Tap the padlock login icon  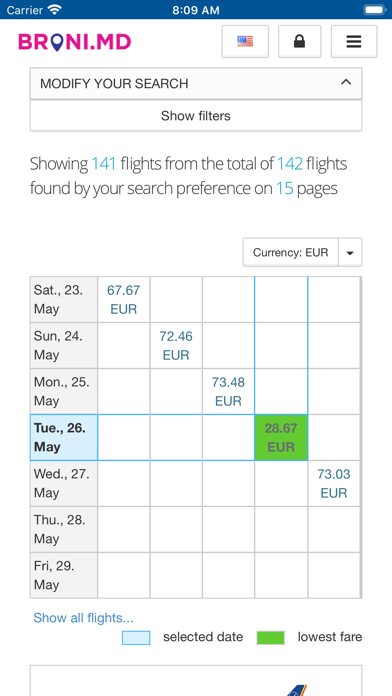click(x=300, y=42)
